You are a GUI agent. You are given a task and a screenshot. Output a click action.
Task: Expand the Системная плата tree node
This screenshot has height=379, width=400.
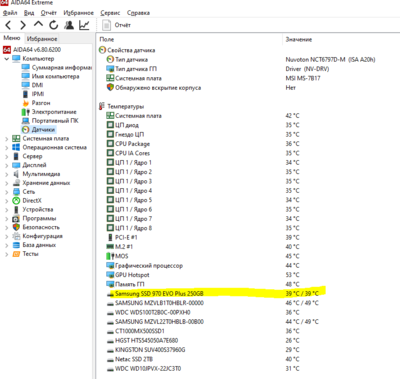[6, 138]
